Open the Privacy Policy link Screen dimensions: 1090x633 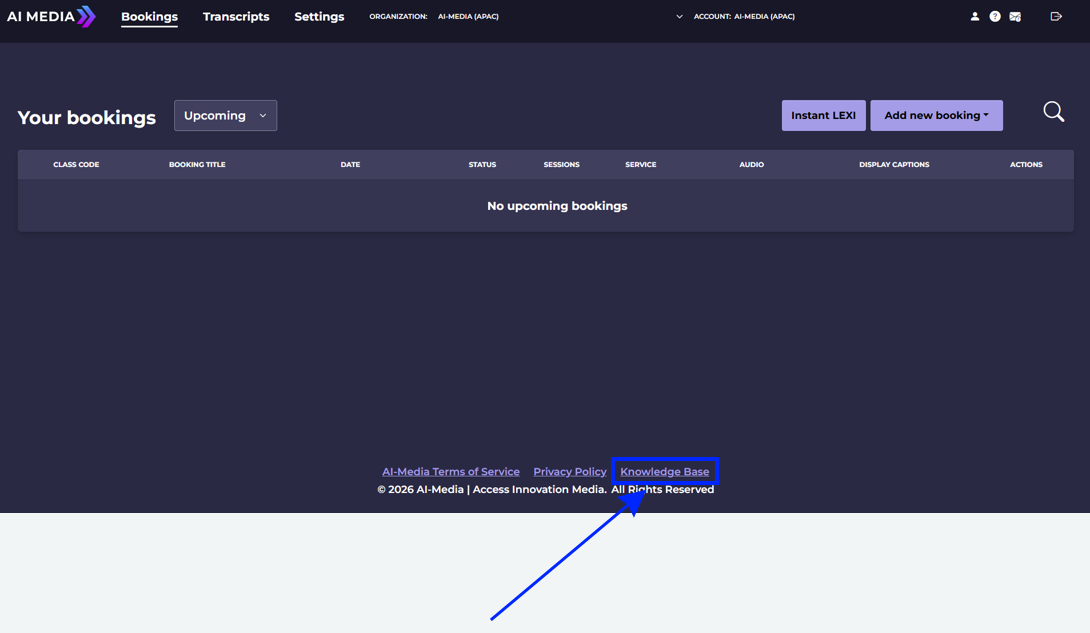point(570,472)
